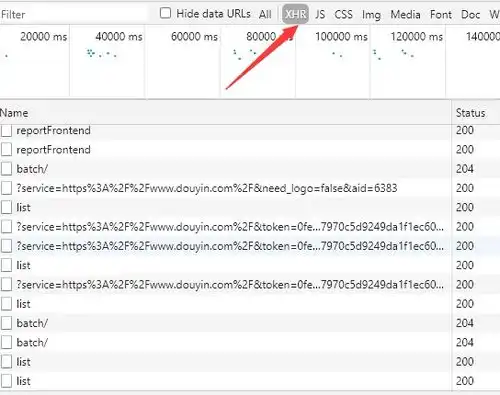
Task: Show only Font requests
Action: coord(441,14)
